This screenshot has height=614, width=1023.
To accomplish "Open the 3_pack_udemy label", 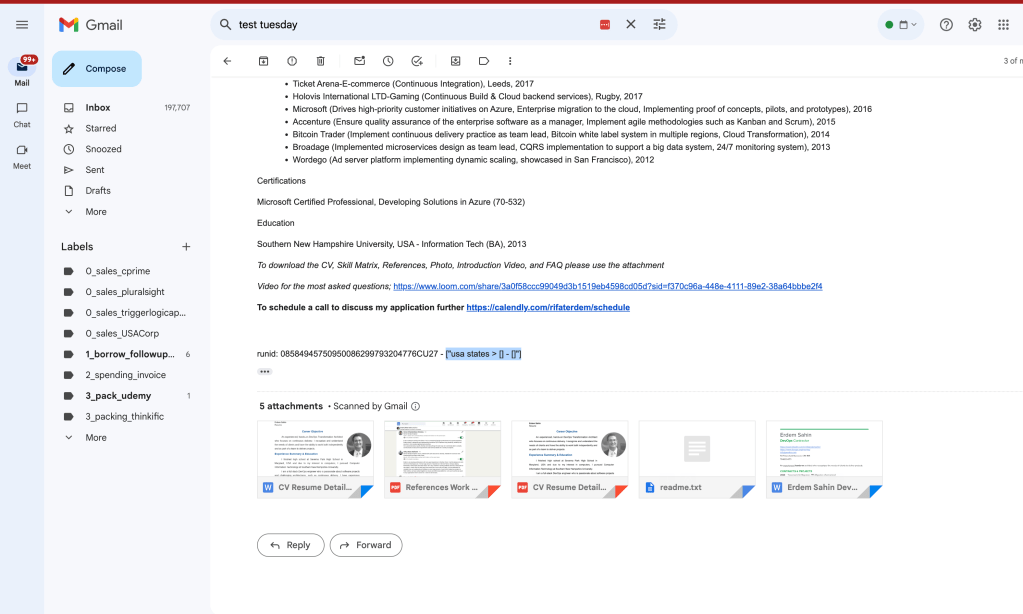I will 126,396.
